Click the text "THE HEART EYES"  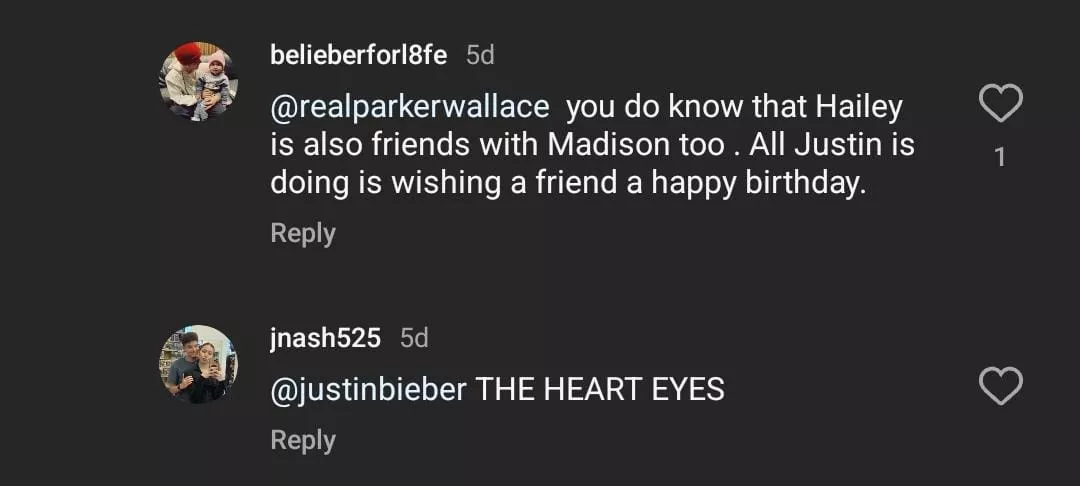(x=599, y=389)
